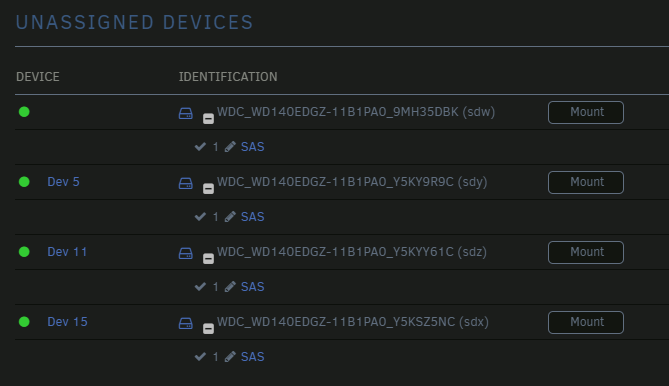This screenshot has height=386, width=669.
Task: Collapse partitions of the sdy drive
Action: [x=208, y=188]
